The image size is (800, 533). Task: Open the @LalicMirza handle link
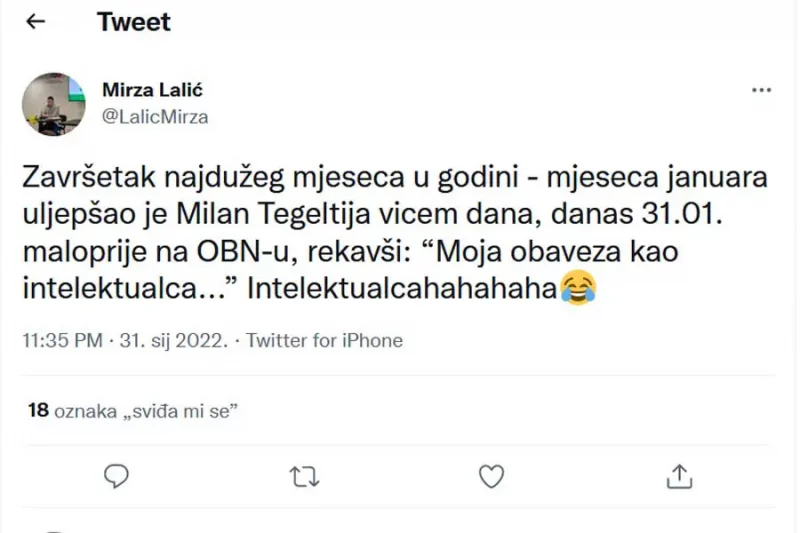point(155,116)
